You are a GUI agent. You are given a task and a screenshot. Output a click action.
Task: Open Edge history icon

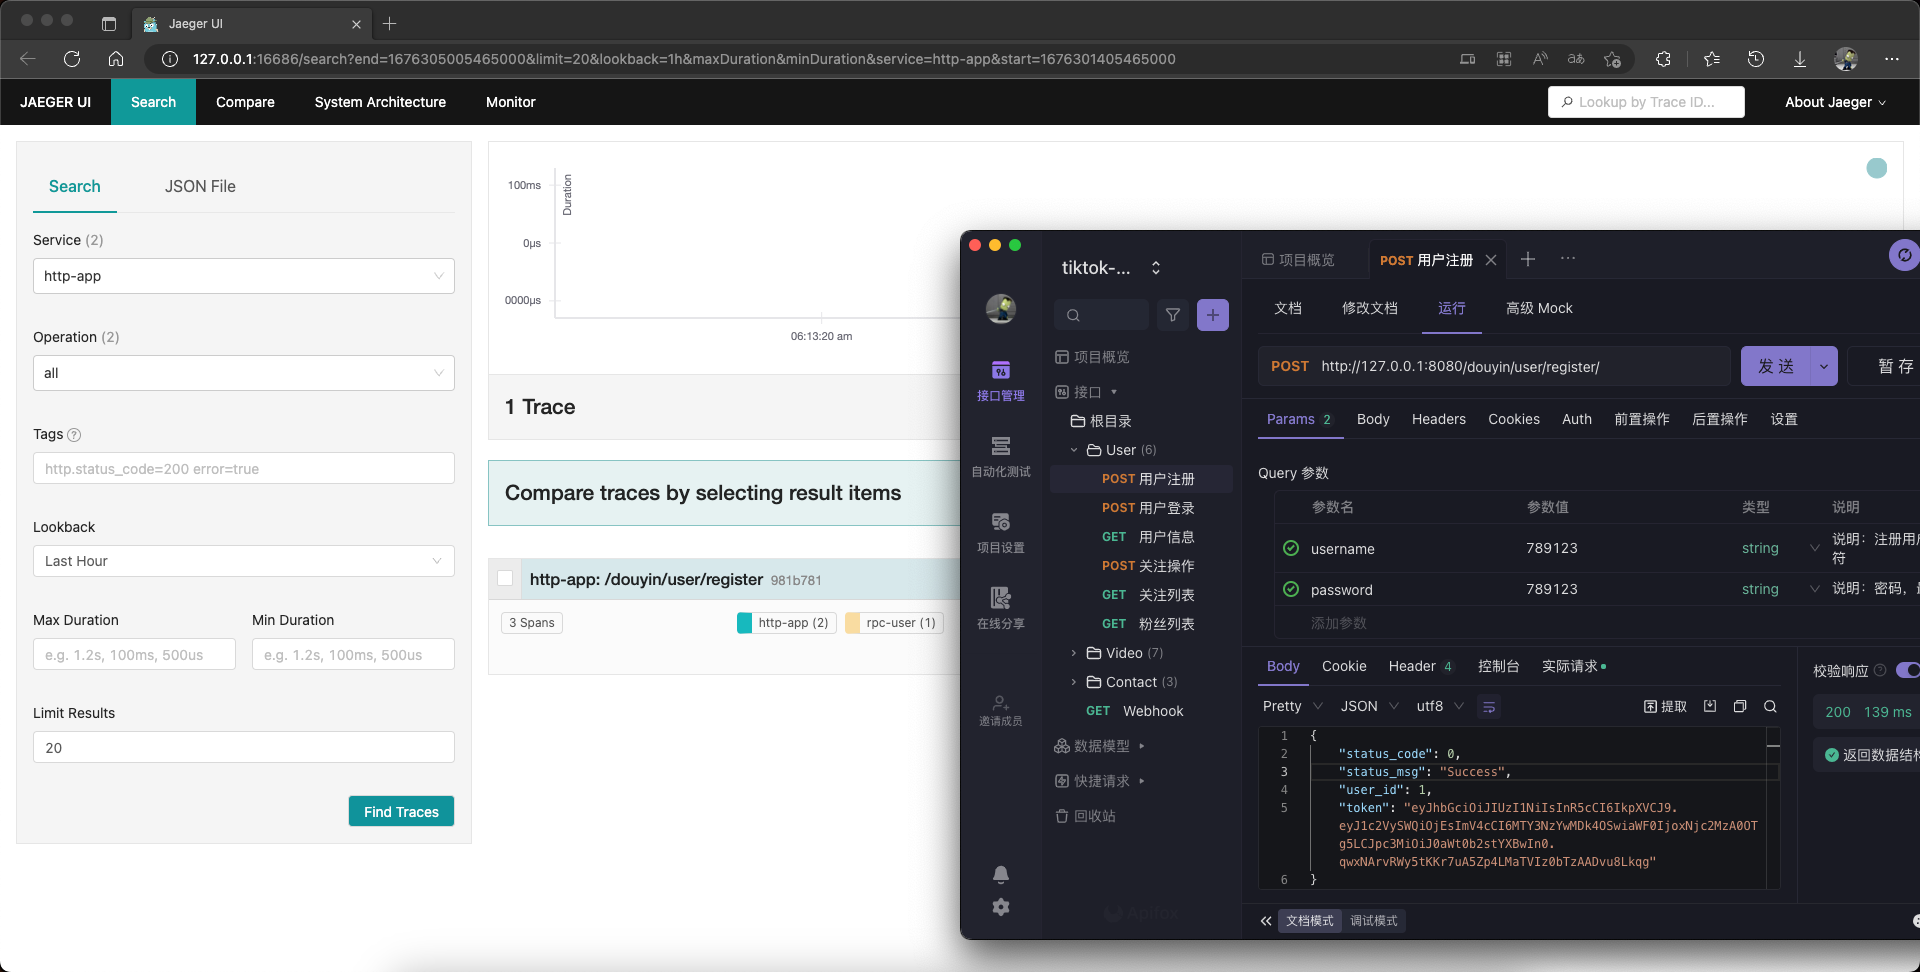pyautogui.click(x=1756, y=59)
